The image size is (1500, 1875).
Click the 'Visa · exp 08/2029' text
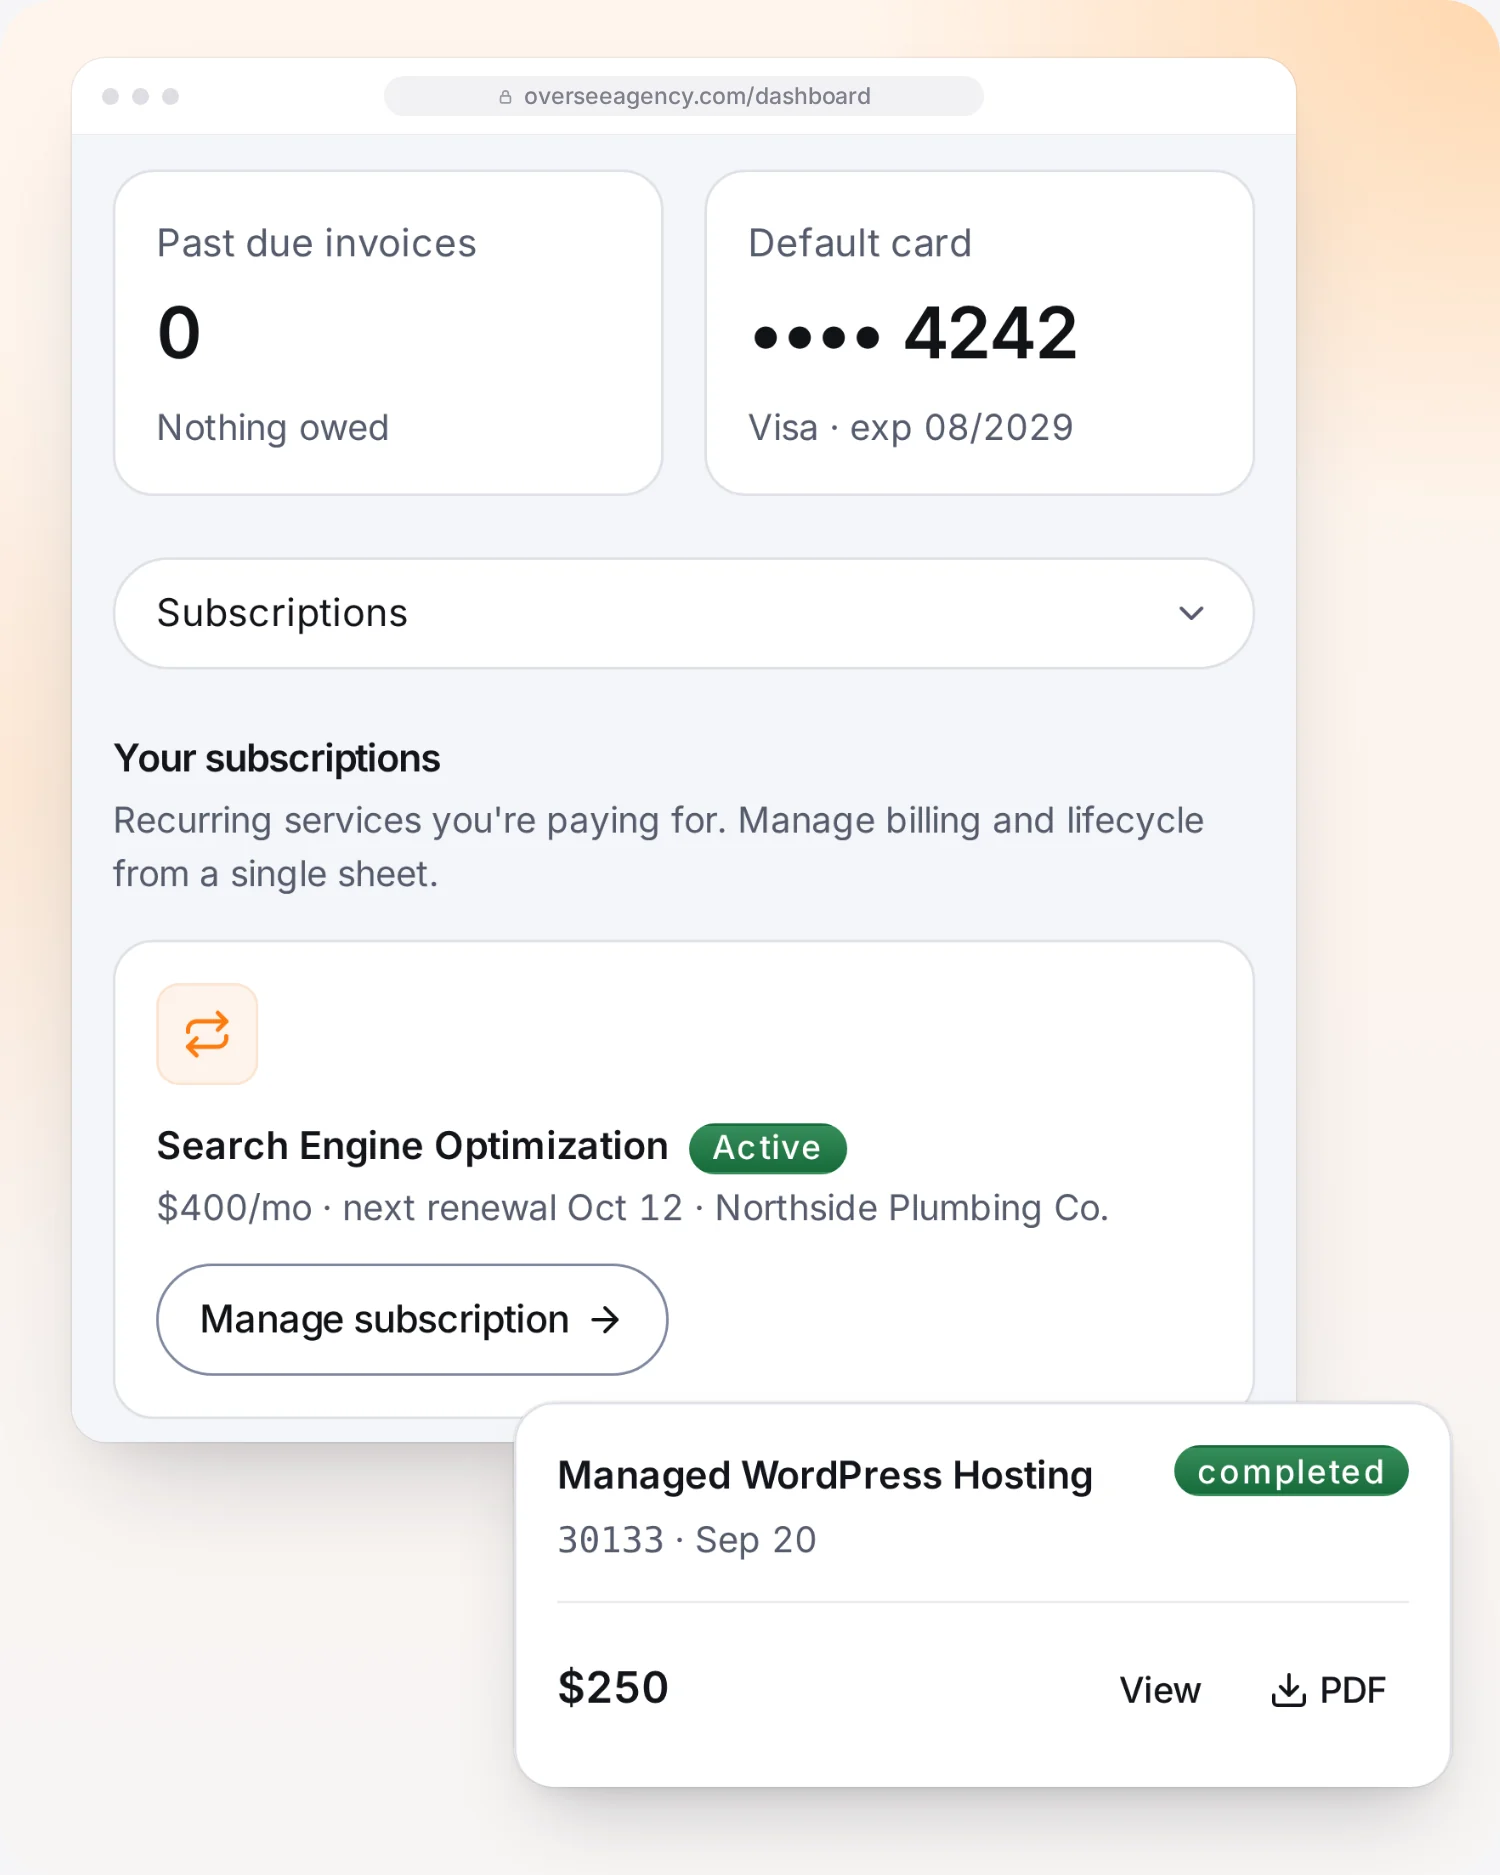[x=911, y=428]
